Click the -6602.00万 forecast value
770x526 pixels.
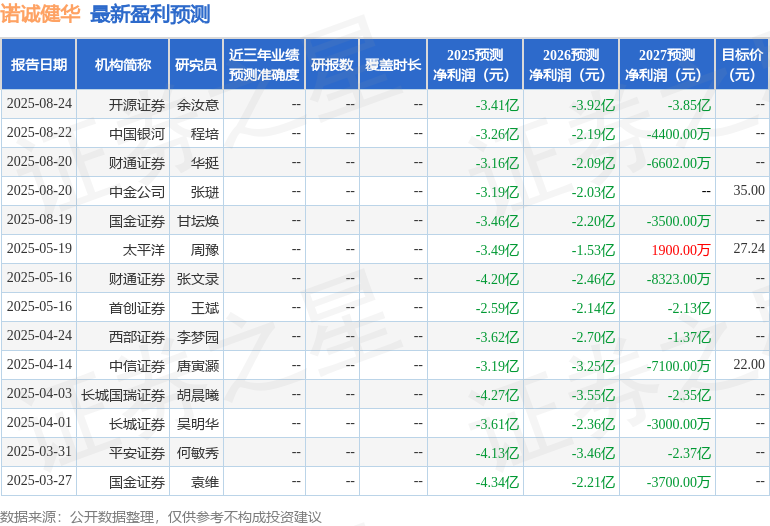679,163
